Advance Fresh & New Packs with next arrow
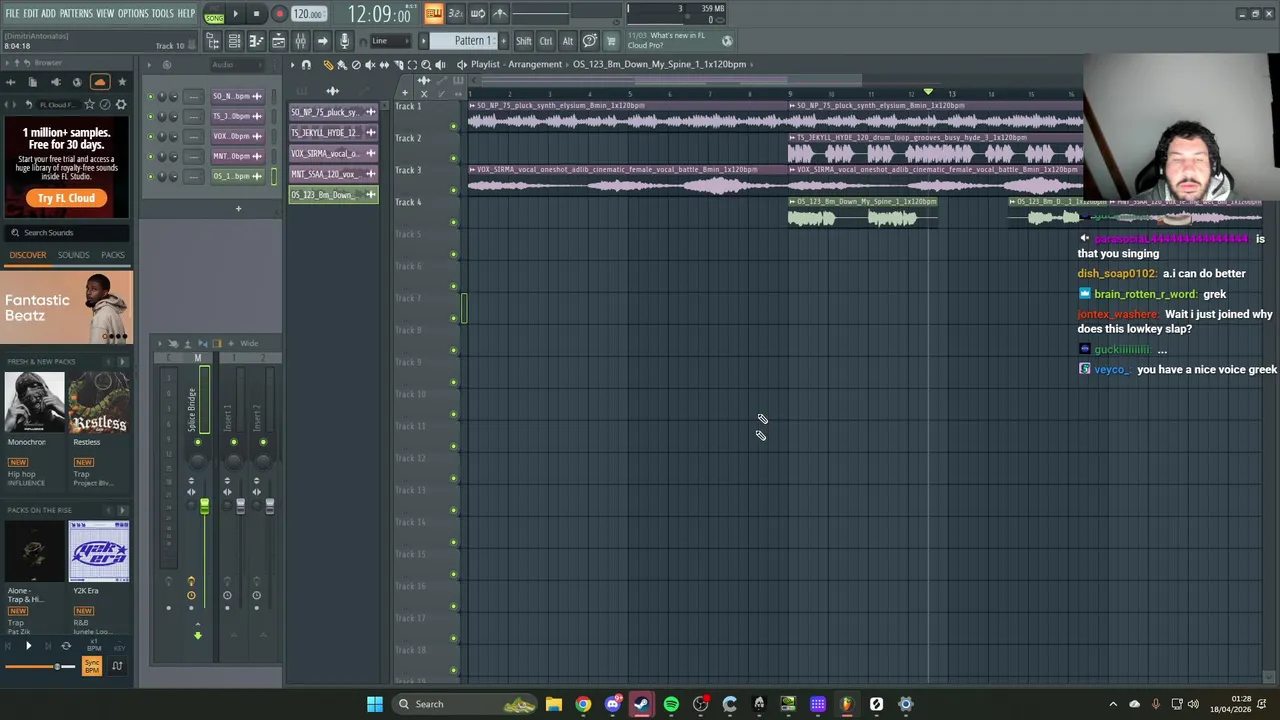The image size is (1280, 720). [x=122, y=361]
